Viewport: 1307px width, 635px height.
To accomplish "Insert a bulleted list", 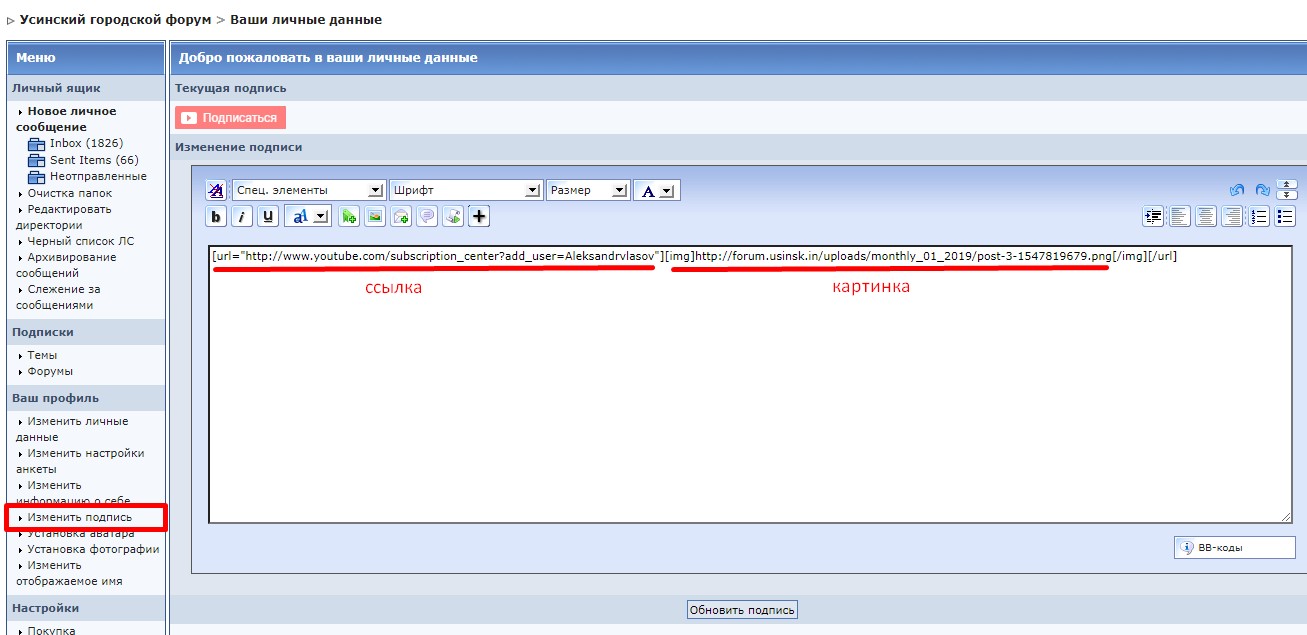I will pyautogui.click(x=1286, y=216).
